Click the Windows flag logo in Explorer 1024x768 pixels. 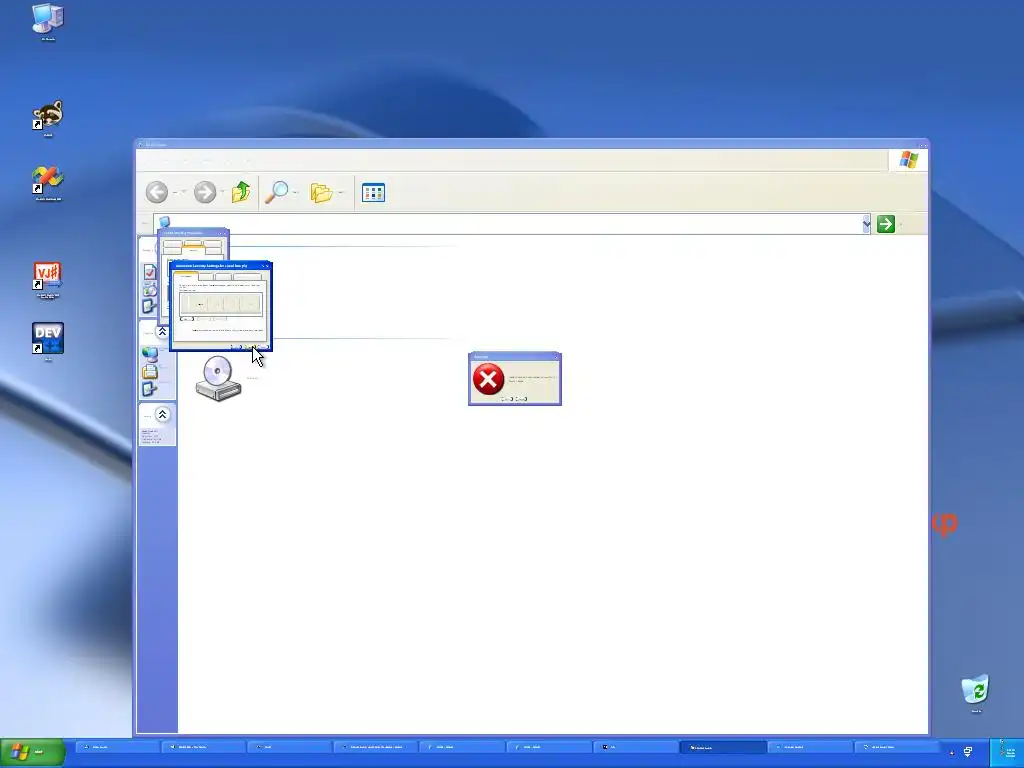(908, 160)
